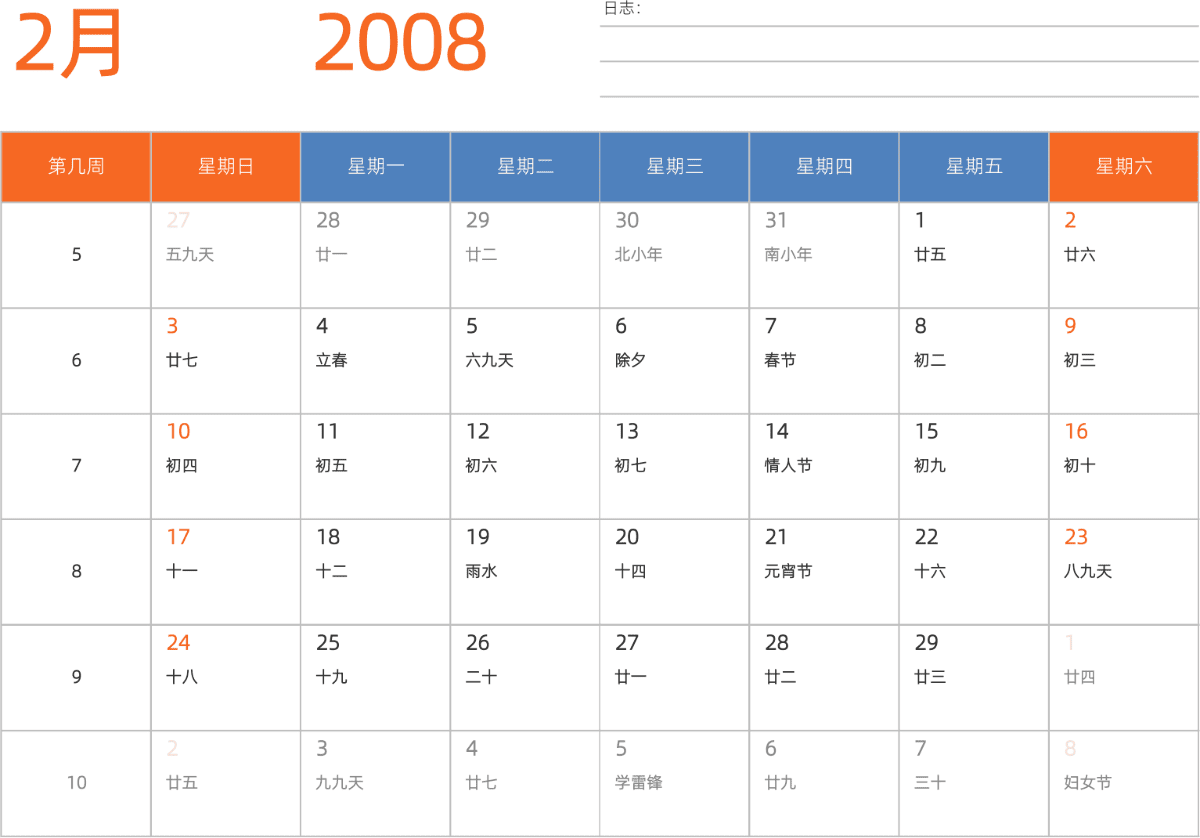The height and width of the screenshot is (838, 1200).
Task: Select January 30 labeled 北小年
Action: pyautogui.click(x=675, y=255)
